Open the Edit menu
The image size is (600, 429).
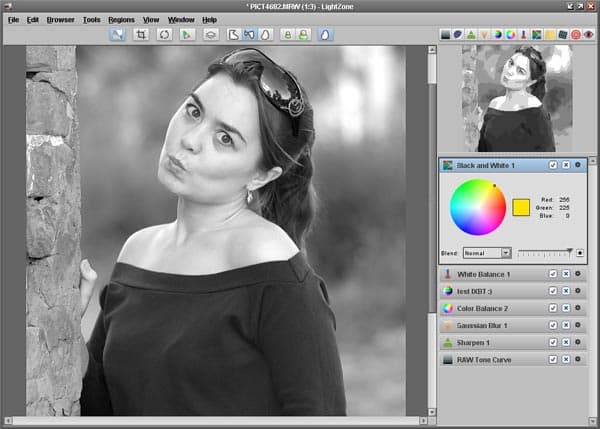point(33,20)
